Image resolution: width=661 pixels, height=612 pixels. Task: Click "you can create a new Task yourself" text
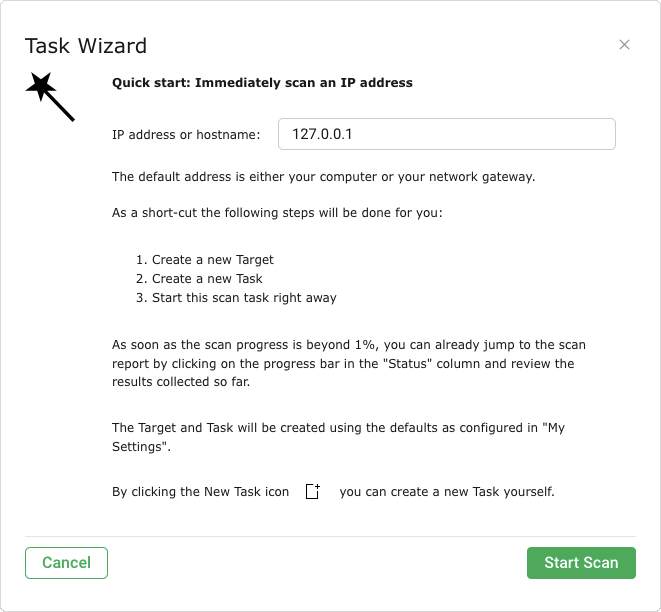447,492
